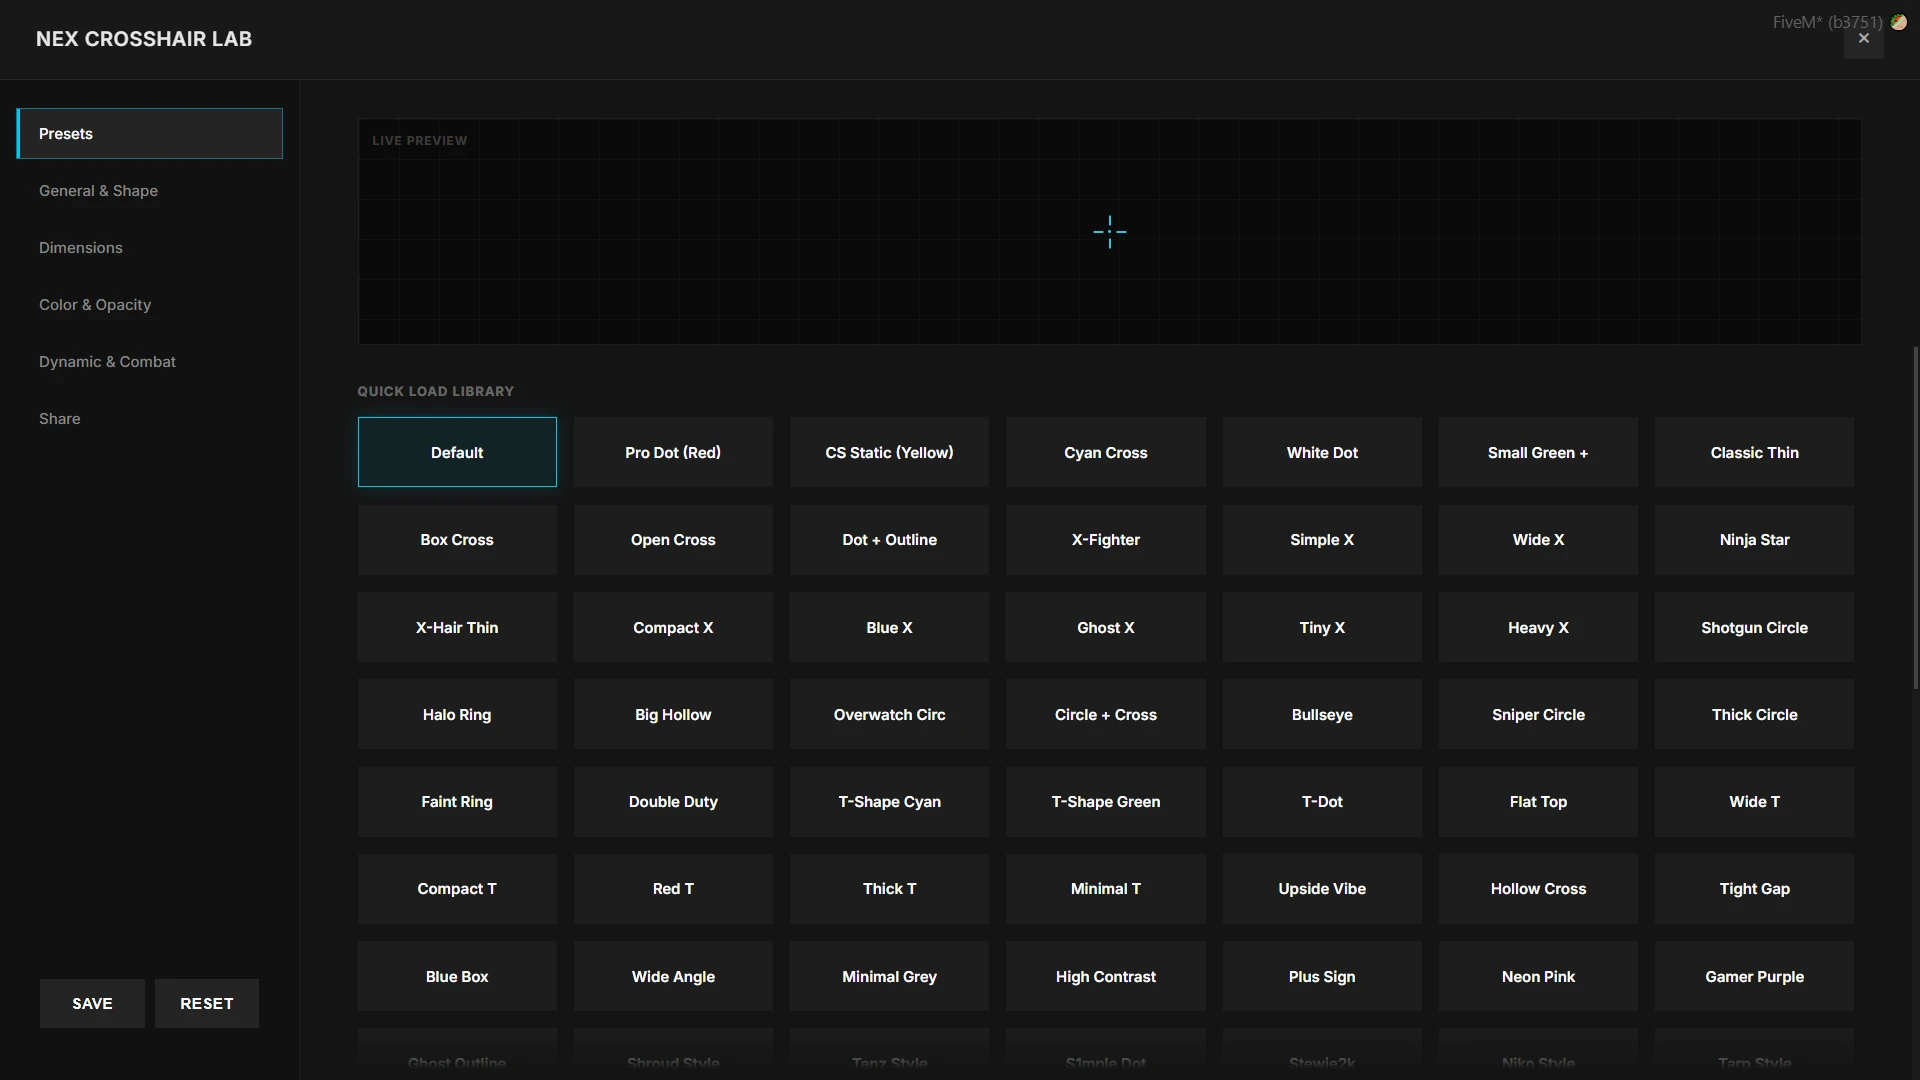Choose the Tight Gap preset

pyautogui.click(x=1754, y=889)
